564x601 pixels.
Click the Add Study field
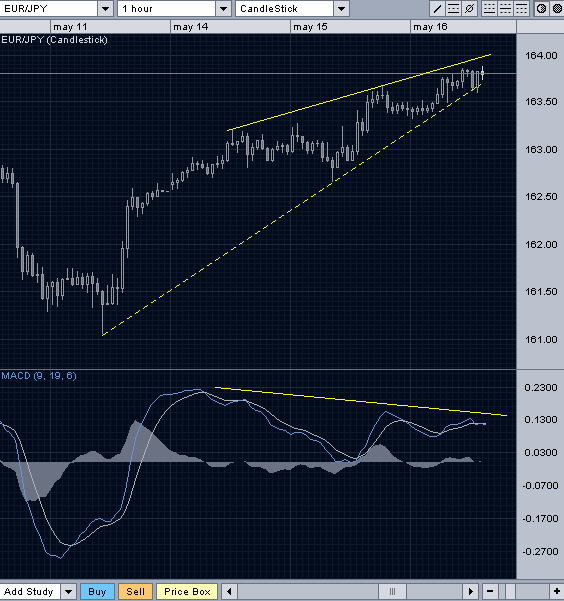30,591
